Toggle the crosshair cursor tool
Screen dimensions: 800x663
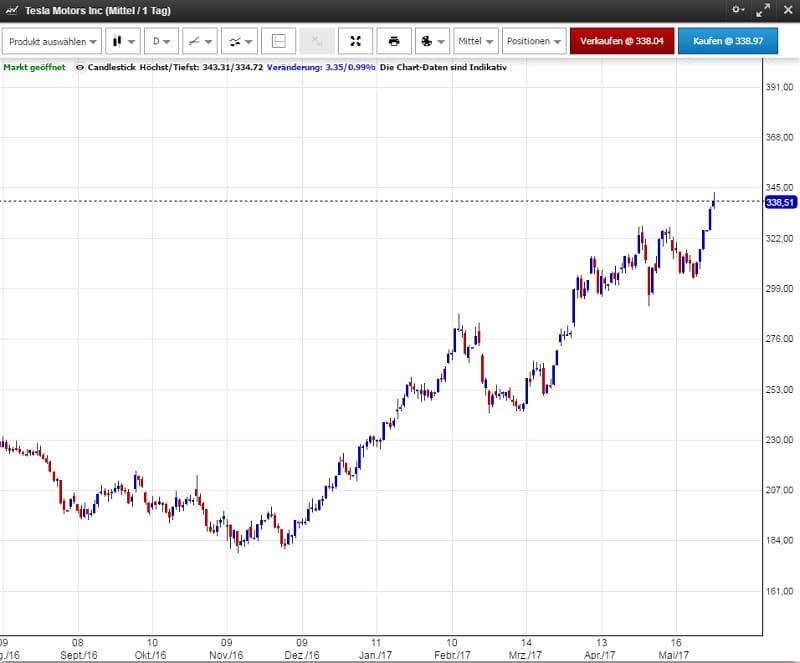pyautogui.click(x=279, y=42)
